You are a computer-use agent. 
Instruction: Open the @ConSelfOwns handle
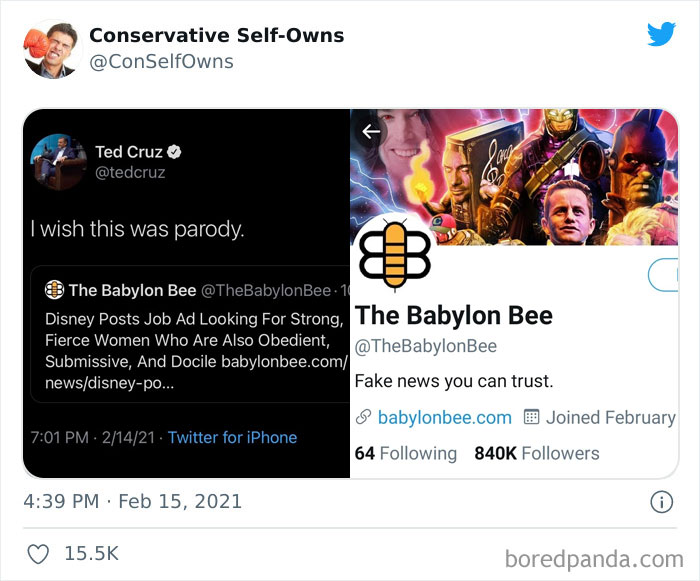[161, 62]
